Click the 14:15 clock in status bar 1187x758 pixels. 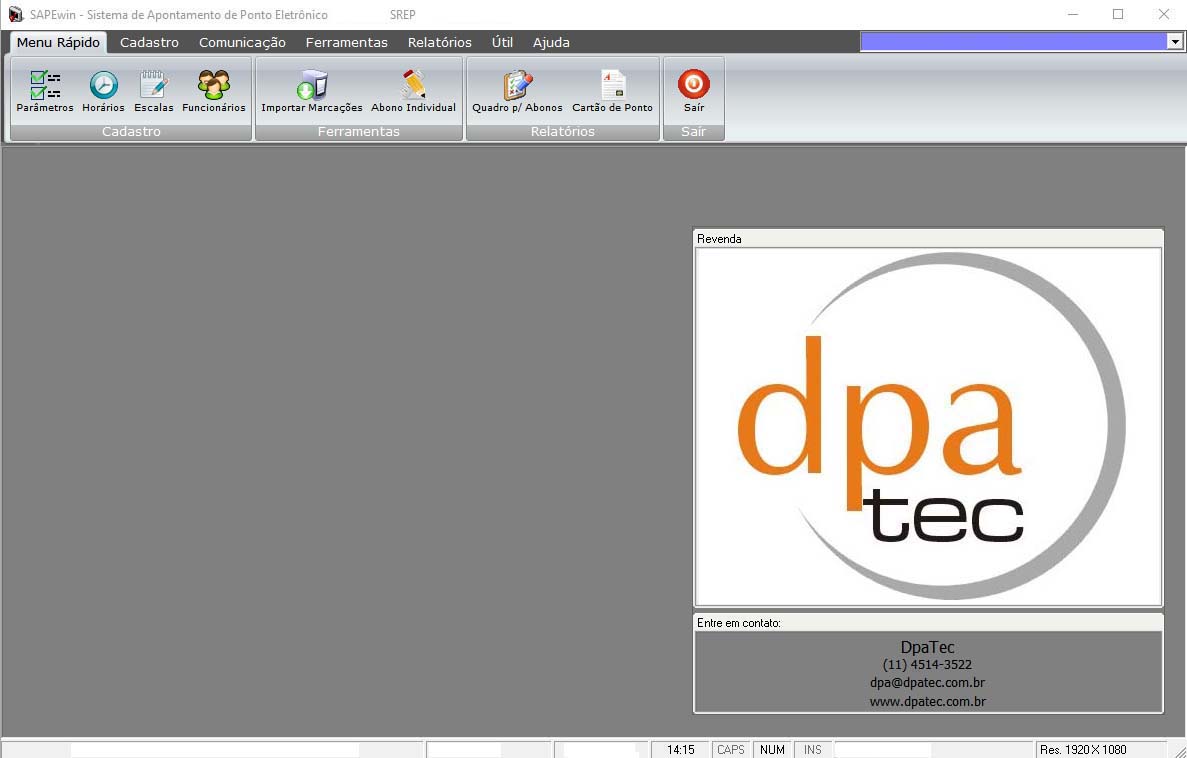(x=681, y=750)
